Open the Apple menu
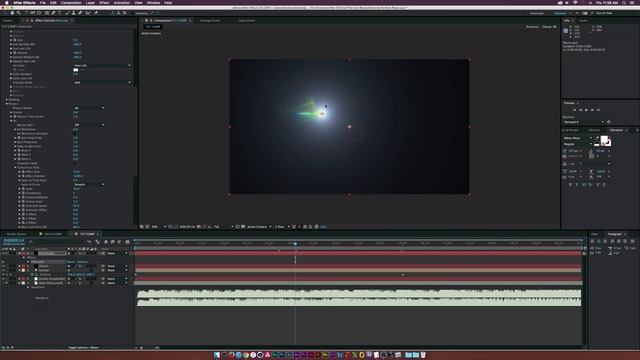640x360 pixels. tap(7, 2)
